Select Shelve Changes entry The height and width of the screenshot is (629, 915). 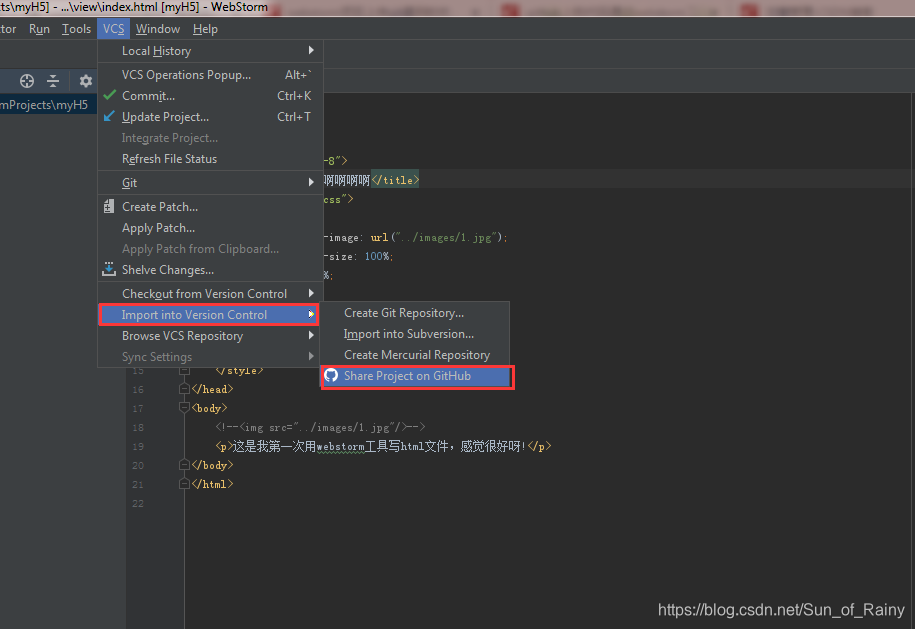pos(210,270)
